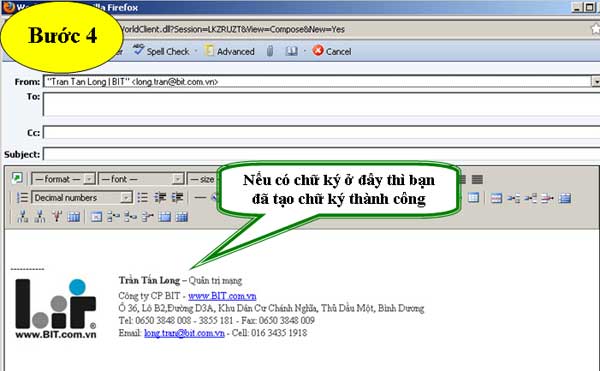Open the format dropdown

click(x=63, y=179)
